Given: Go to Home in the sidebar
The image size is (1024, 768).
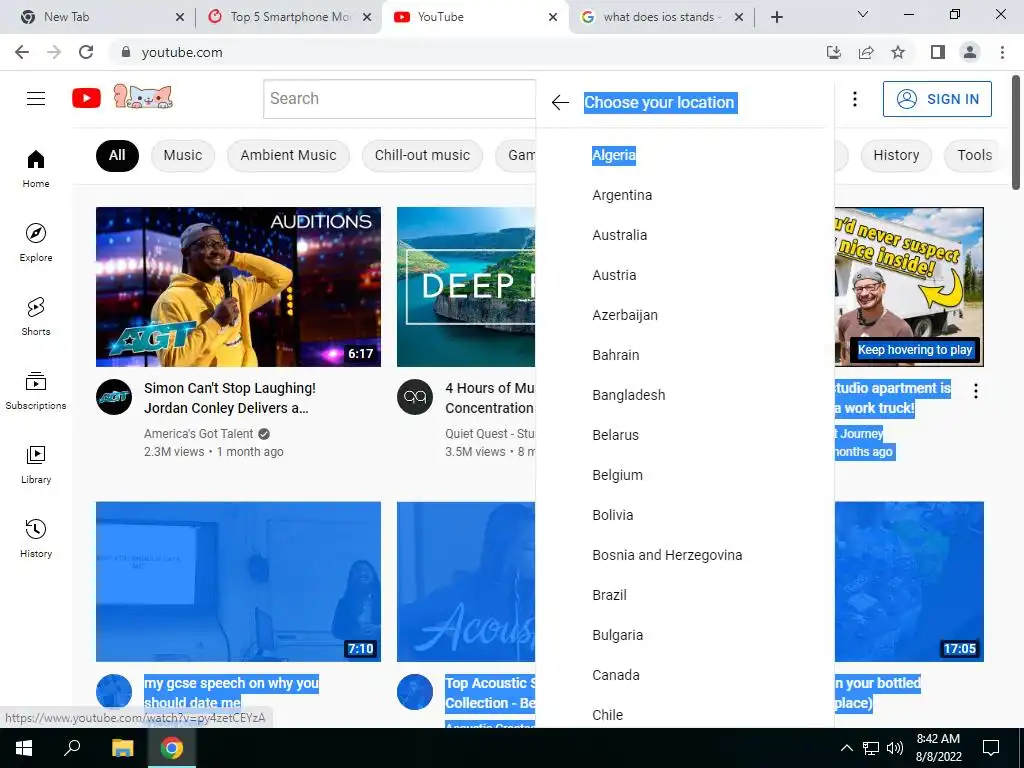Looking at the screenshot, I should pos(36,168).
